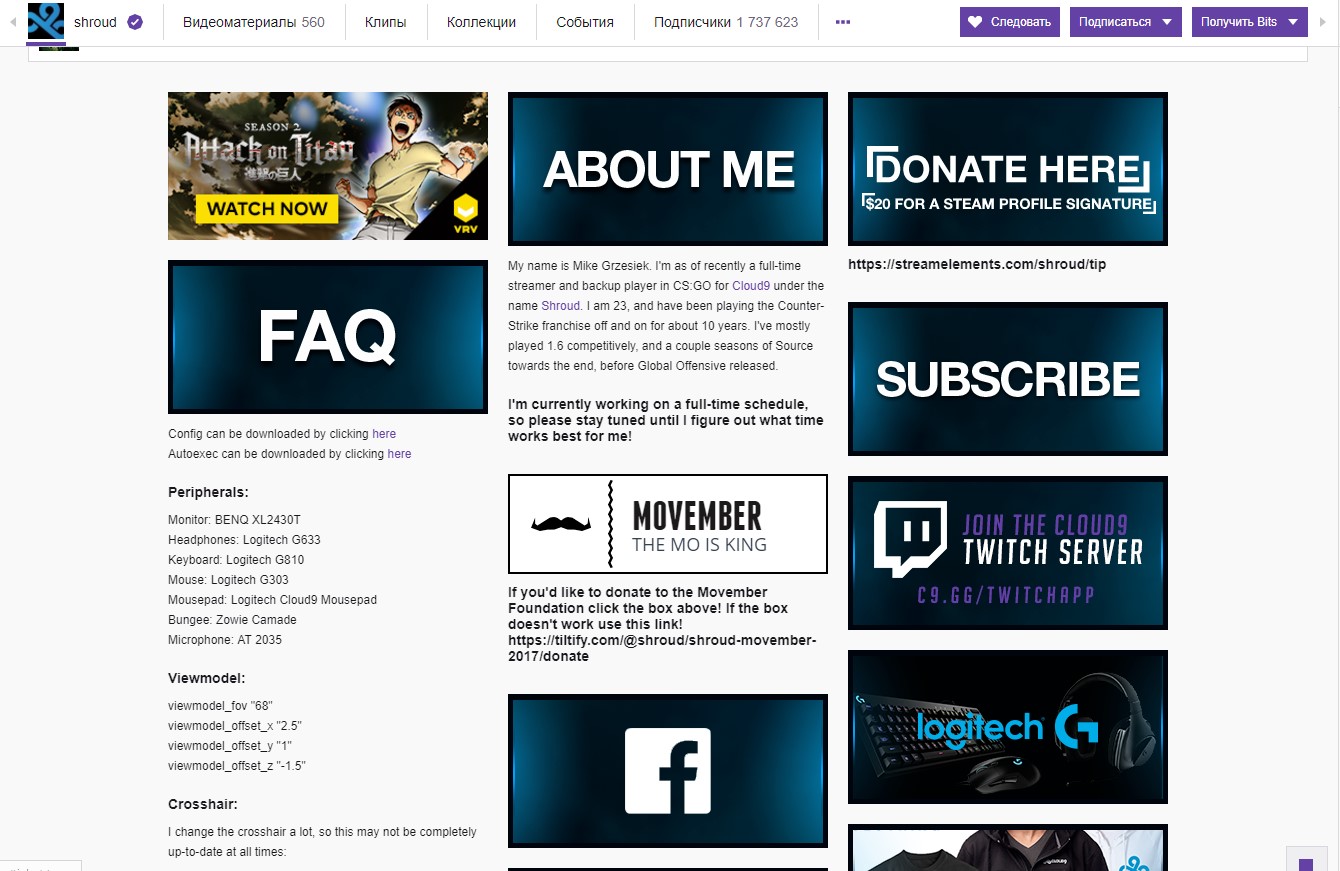Download autoexec via second 'here' link

point(399,454)
